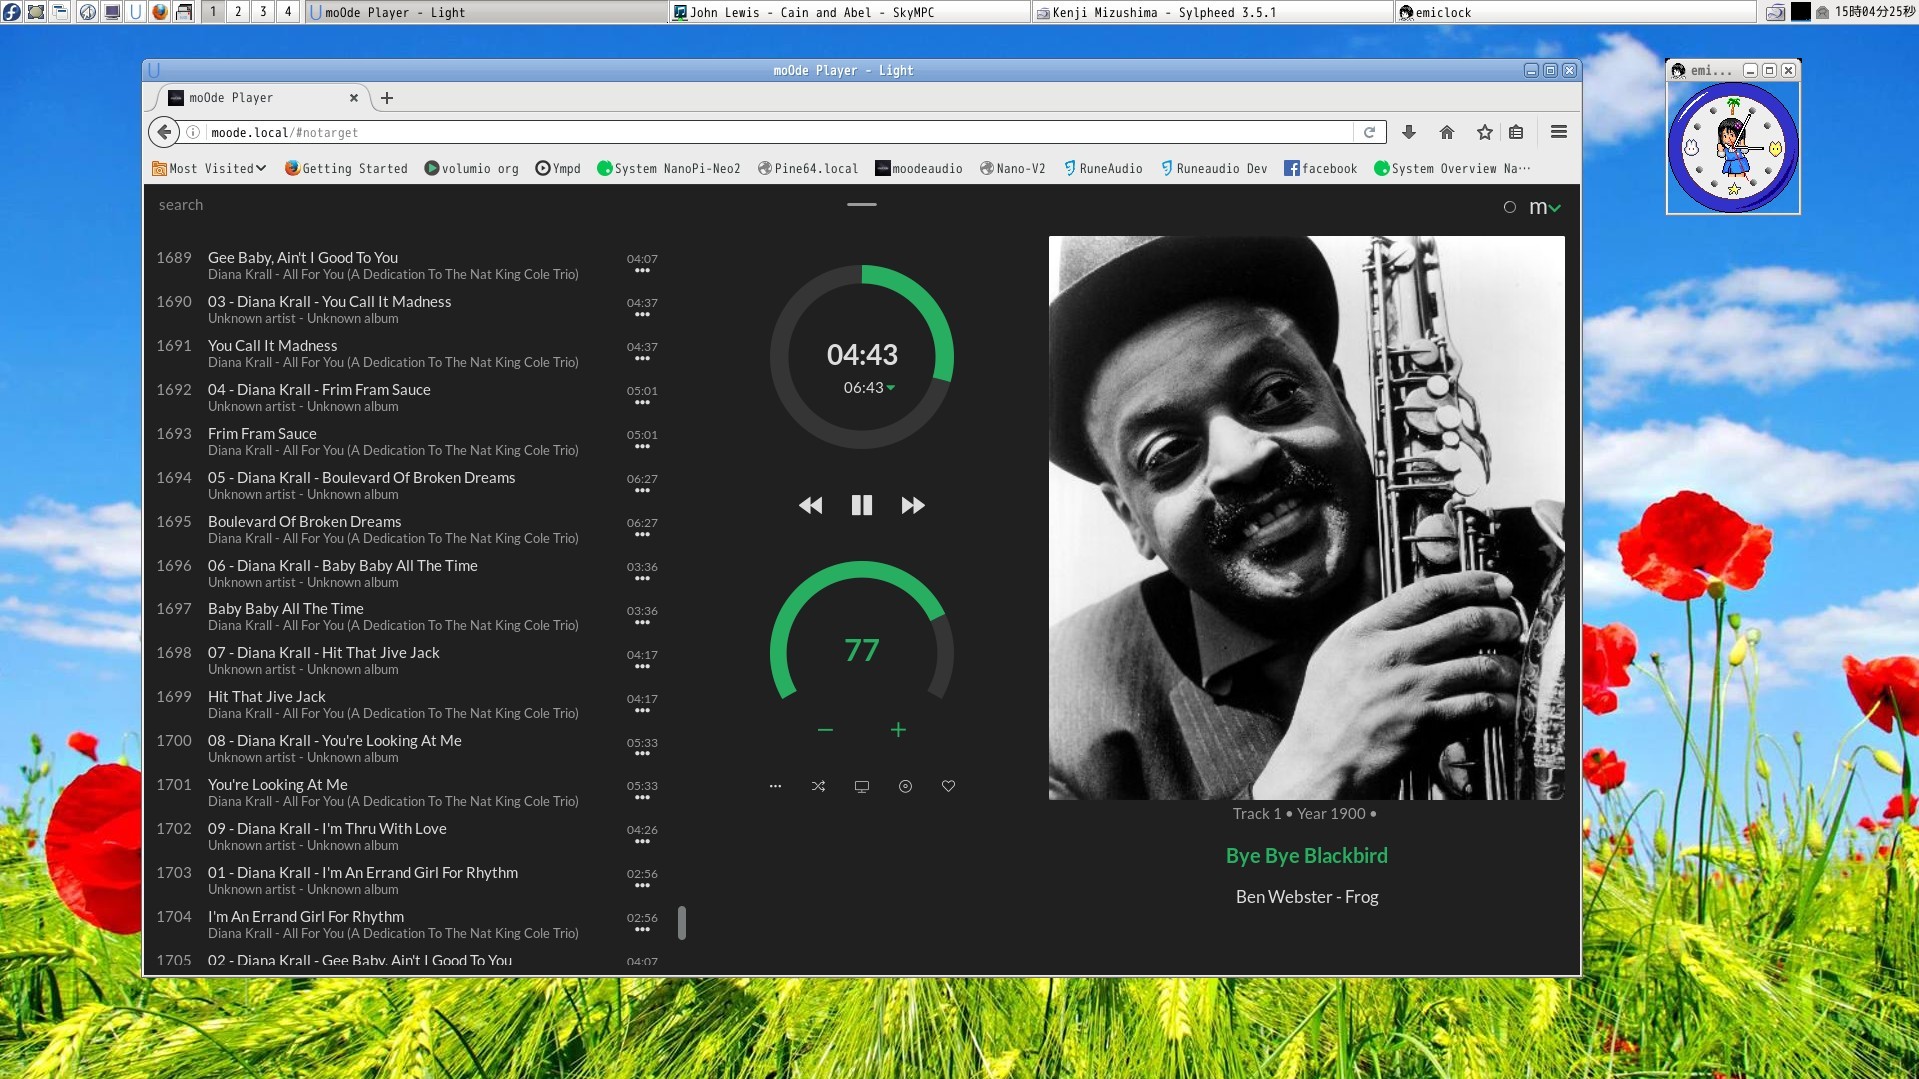Open the green m dropdown menu
The height and width of the screenshot is (1079, 1919).
coord(1543,206)
